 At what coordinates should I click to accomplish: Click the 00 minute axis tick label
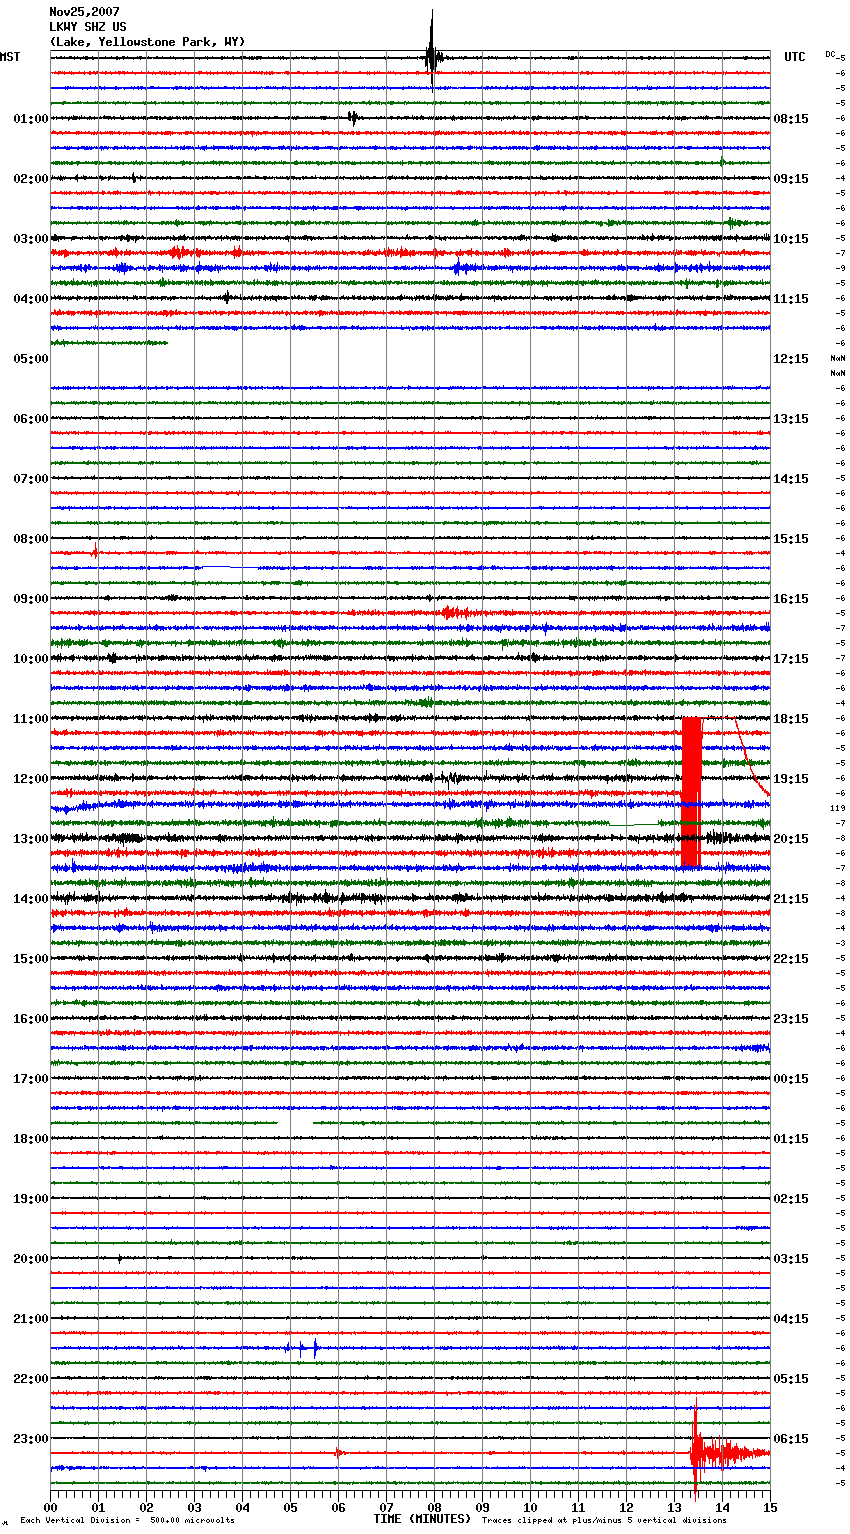(50, 1507)
